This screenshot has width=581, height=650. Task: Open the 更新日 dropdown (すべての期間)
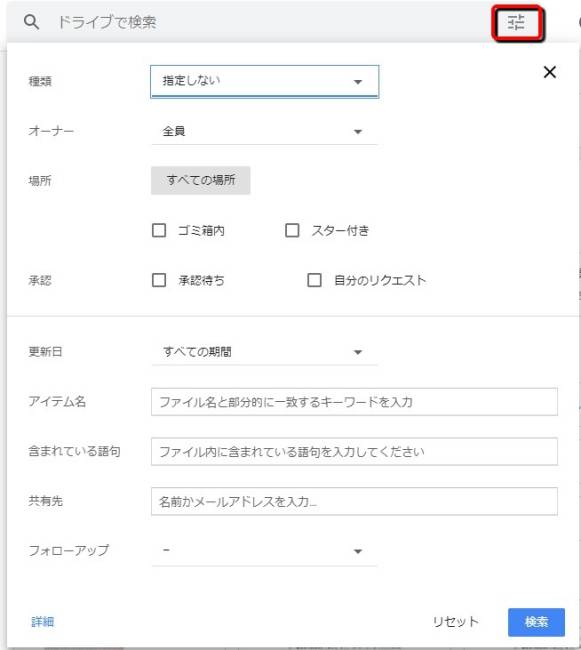(264, 352)
